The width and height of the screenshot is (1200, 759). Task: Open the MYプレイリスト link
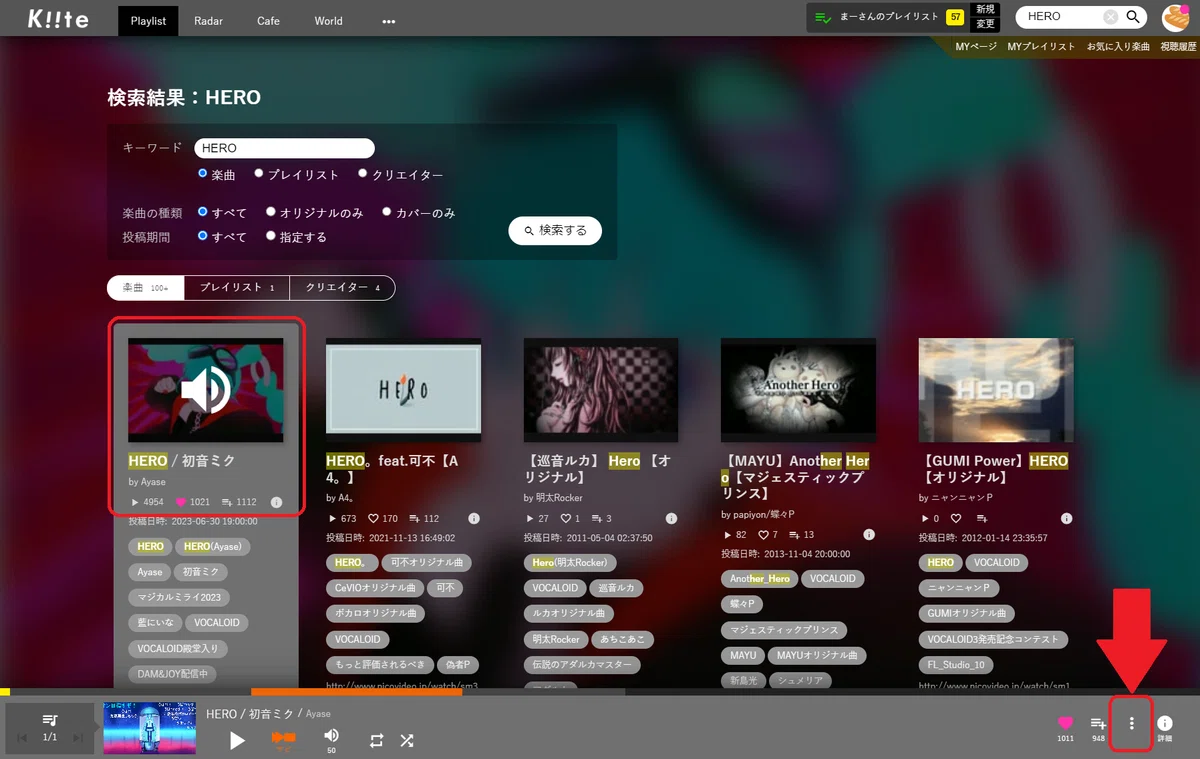(1041, 47)
